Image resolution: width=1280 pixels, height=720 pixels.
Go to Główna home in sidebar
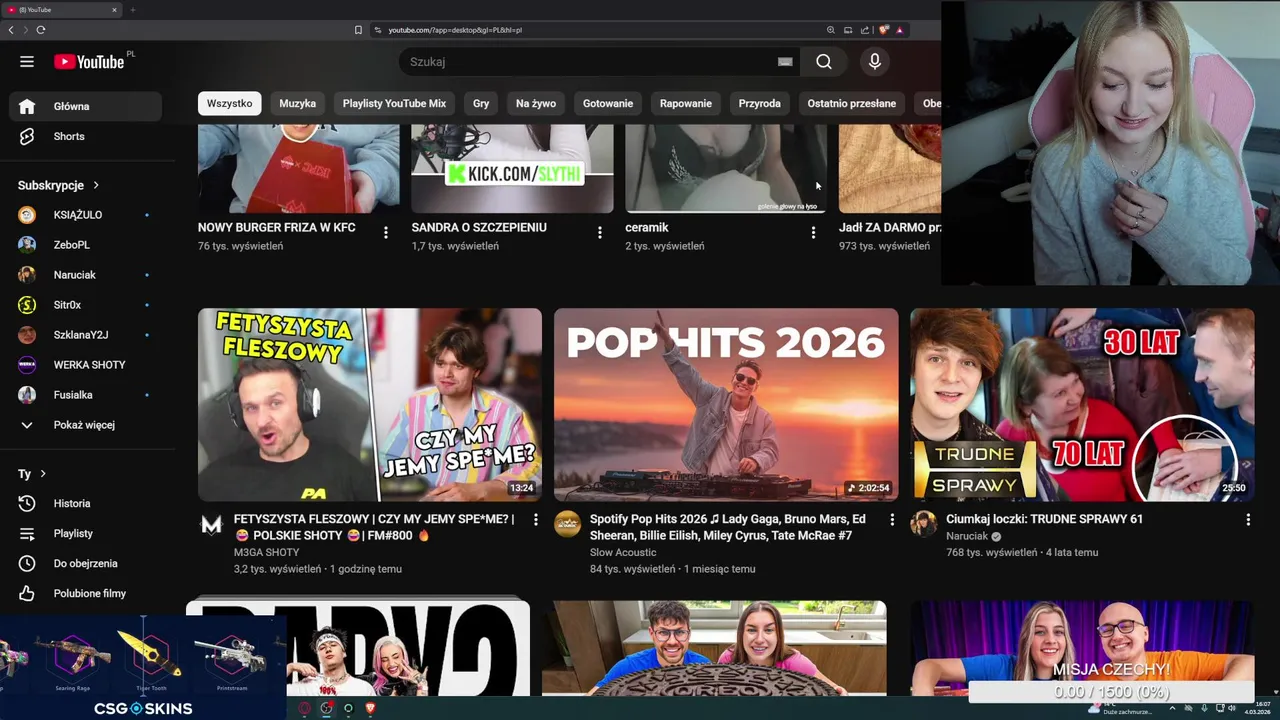85,106
